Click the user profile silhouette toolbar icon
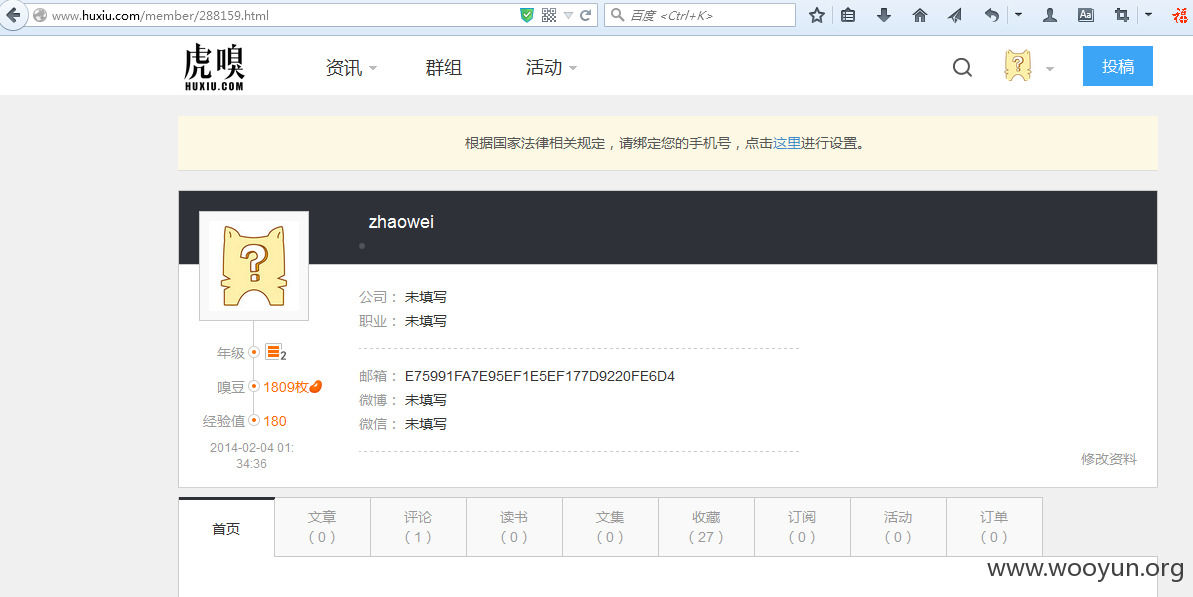Screen dimensions: 1193x597 (1050, 15)
